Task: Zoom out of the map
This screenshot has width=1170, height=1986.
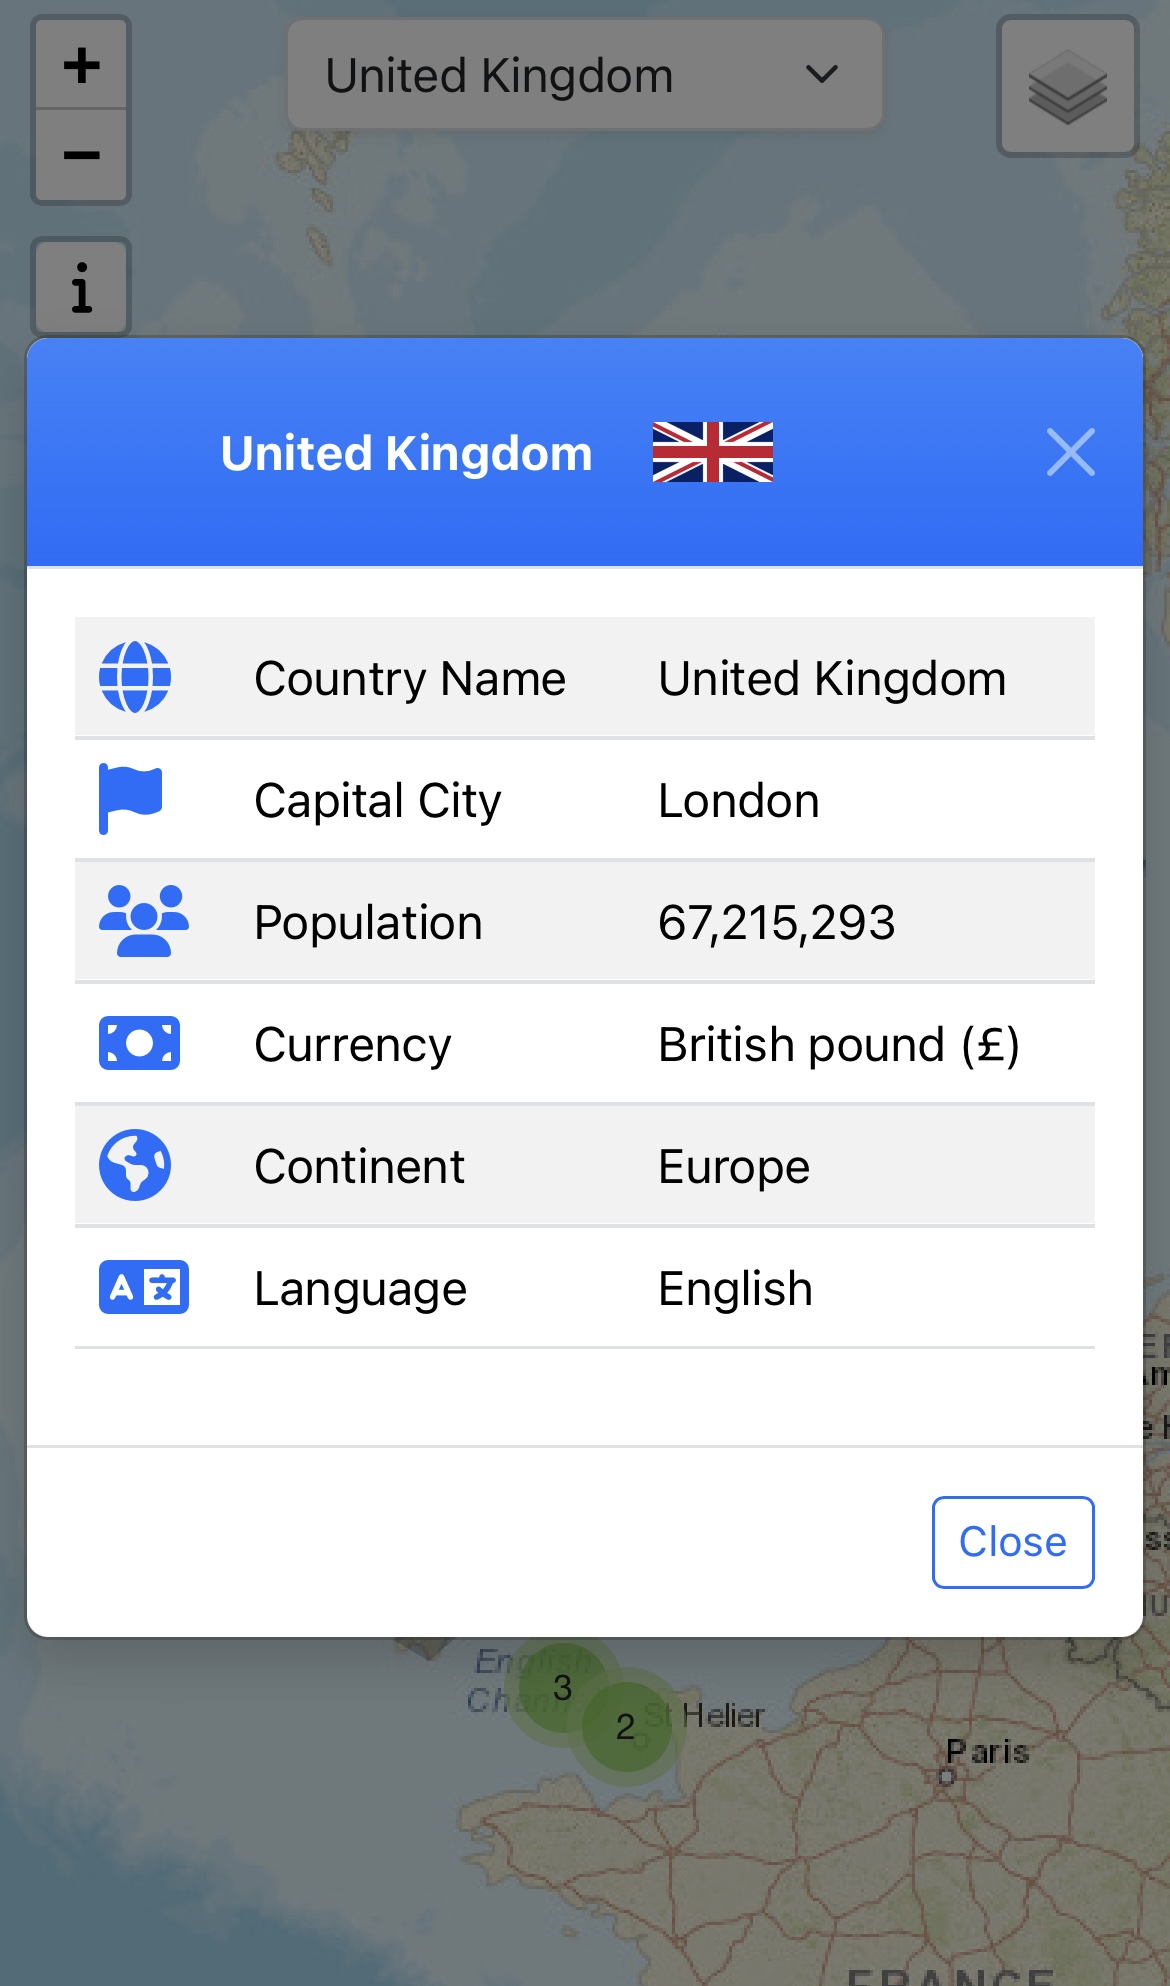Action: tap(81, 156)
